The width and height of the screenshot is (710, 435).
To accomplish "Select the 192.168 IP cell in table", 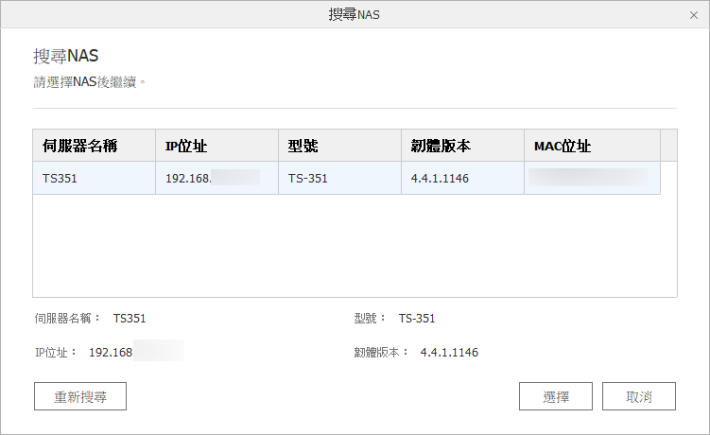I will pos(217,178).
